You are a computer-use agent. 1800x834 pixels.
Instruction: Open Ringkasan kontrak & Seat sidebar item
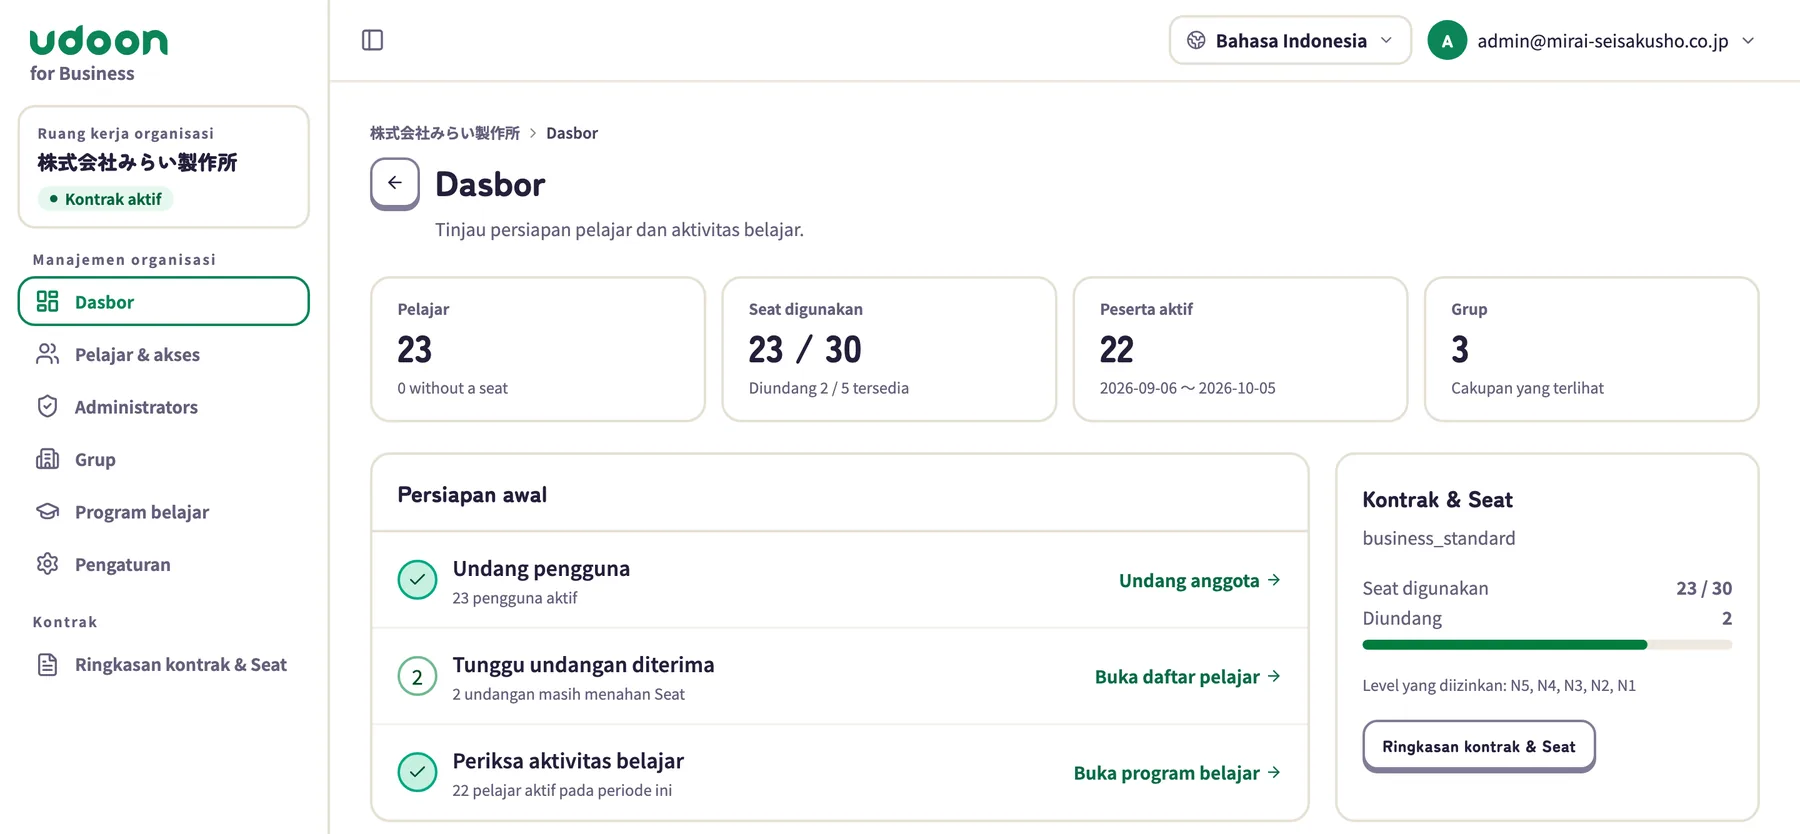pos(164,664)
